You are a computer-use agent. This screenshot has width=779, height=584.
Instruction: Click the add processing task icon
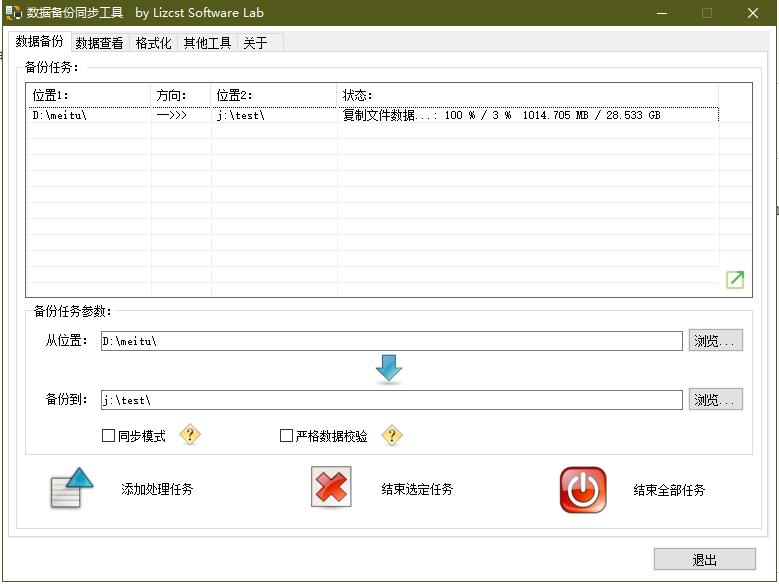click(x=72, y=488)
